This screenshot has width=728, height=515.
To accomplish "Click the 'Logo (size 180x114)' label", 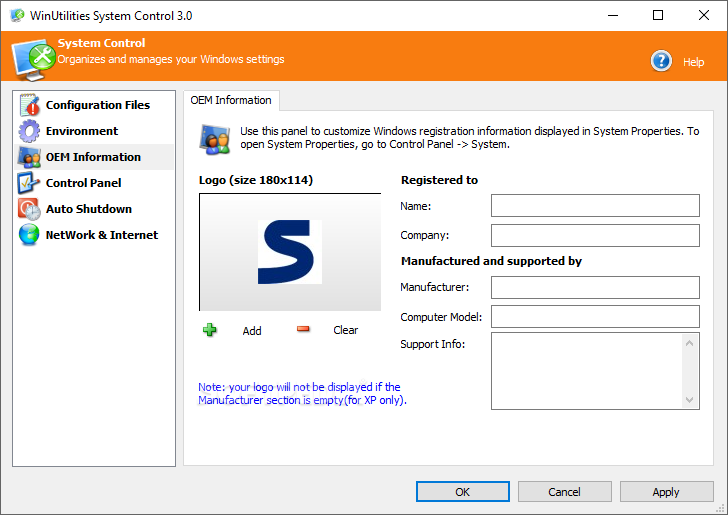I will pyautogui.click(x=256, y=180).
